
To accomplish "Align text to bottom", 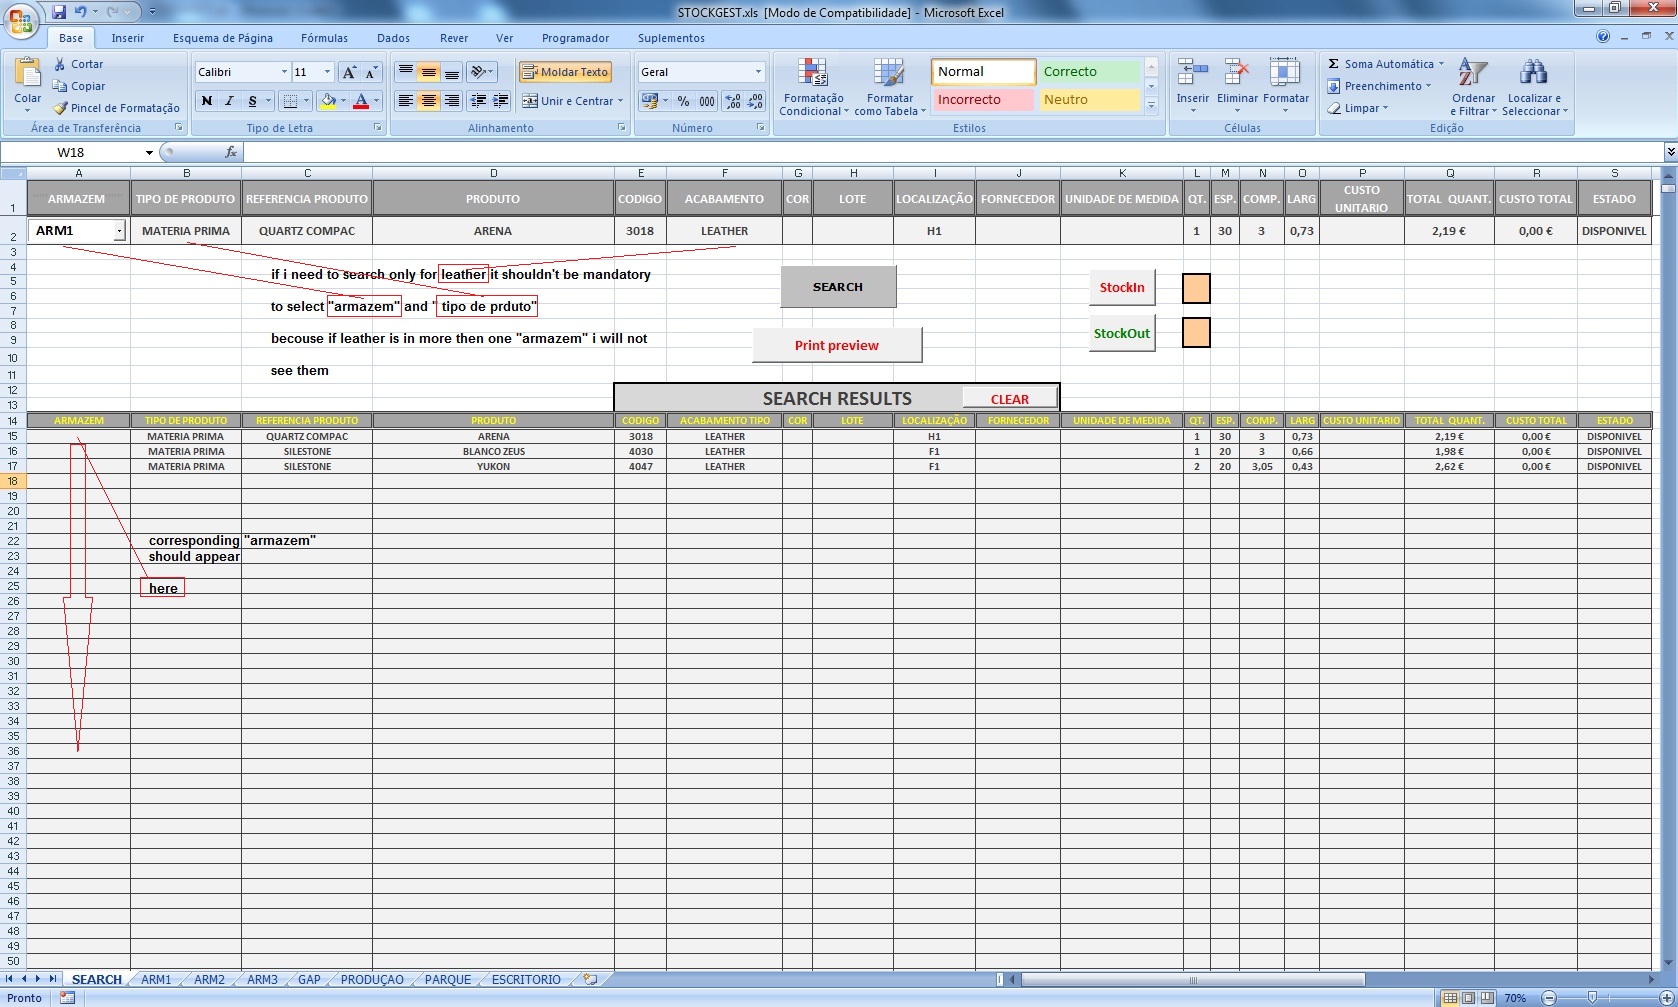I will point(451,72).
